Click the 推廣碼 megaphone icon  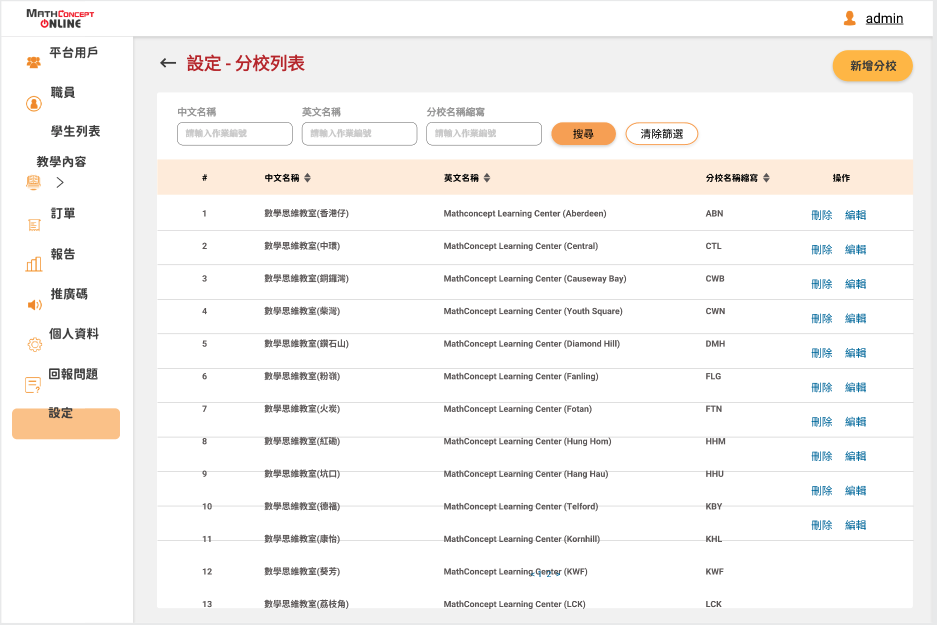click(x=35, y=305)
